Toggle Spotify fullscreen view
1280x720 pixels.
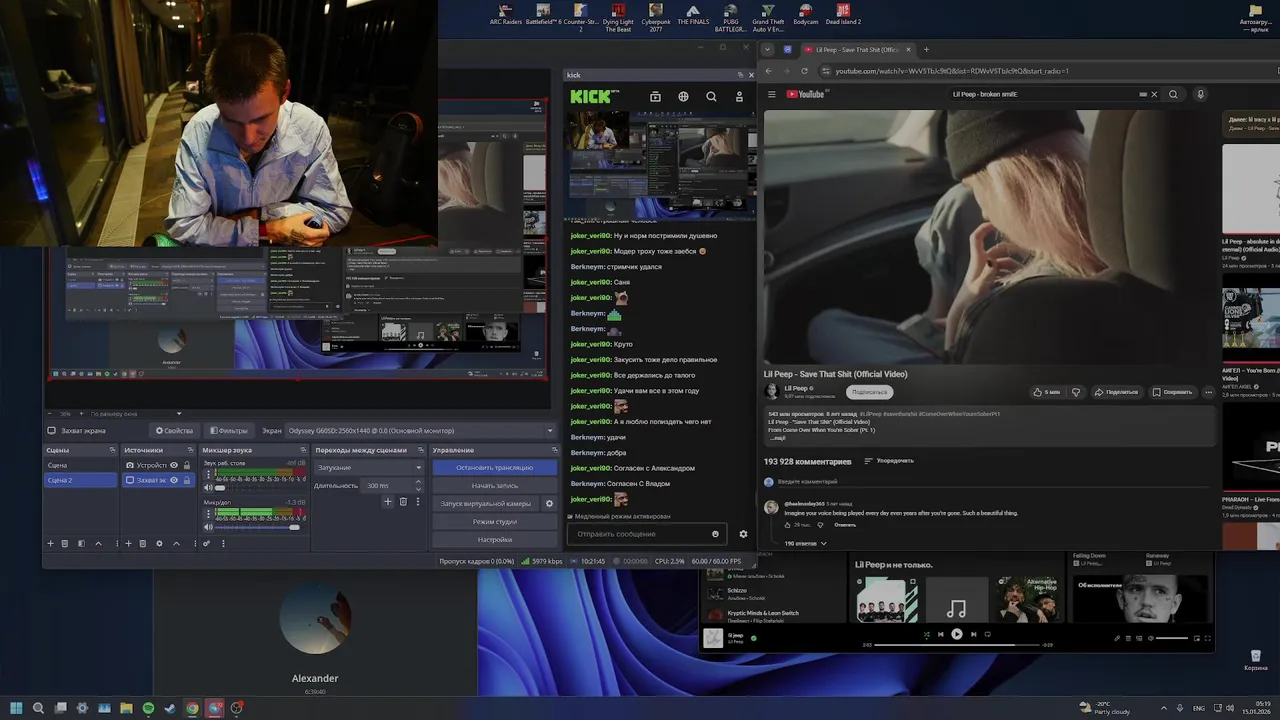point(1206,638)
